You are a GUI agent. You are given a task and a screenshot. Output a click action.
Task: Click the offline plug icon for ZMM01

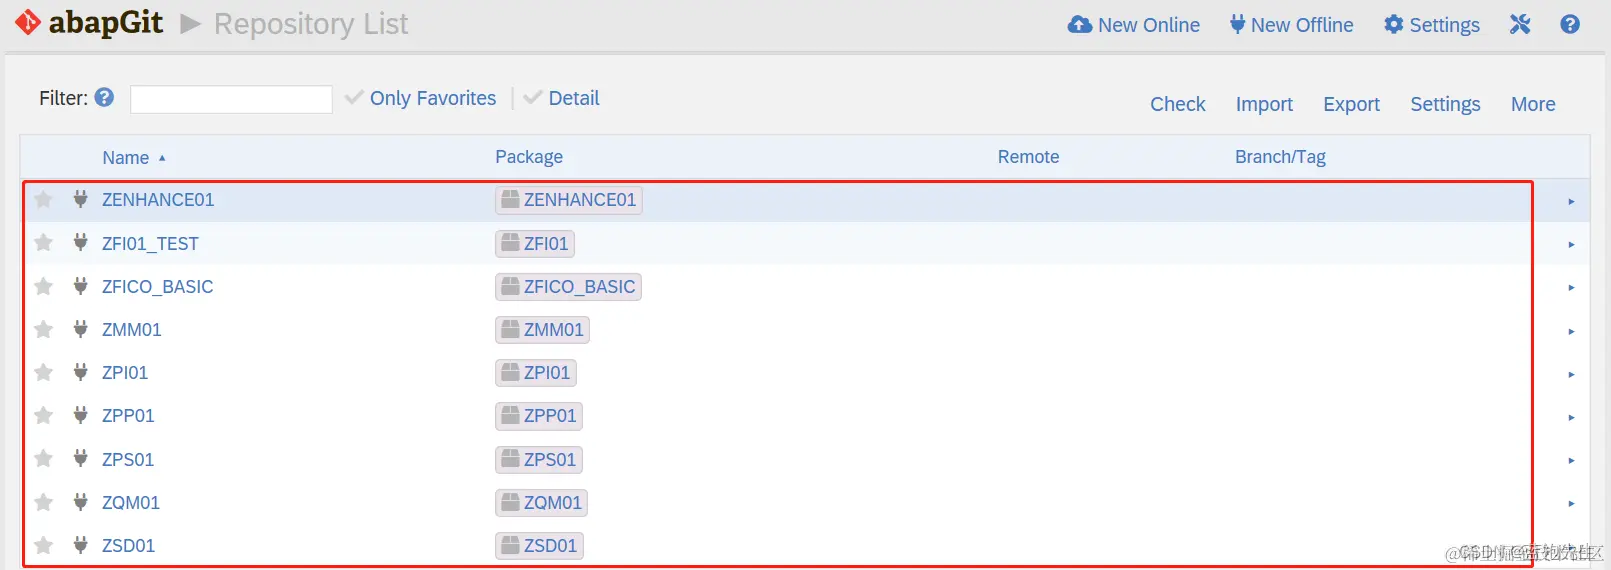click(x=80, y=329)
